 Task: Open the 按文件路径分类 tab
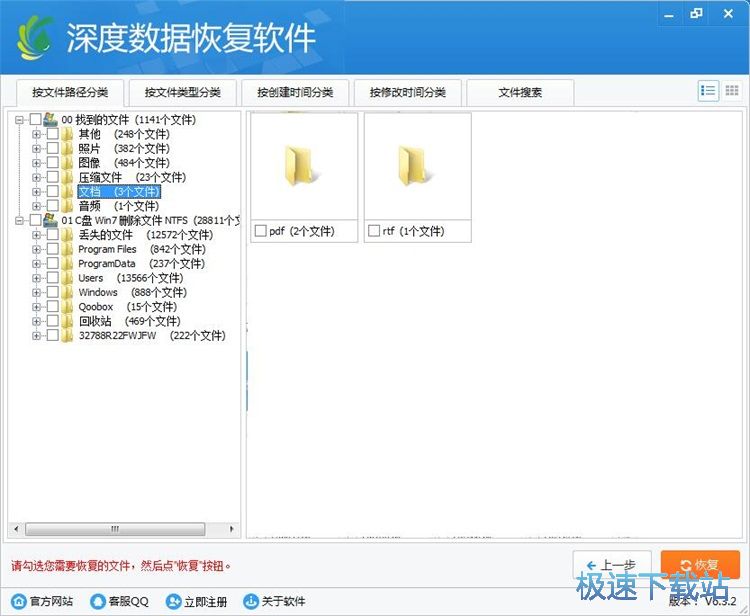click(x=70, y=92)
